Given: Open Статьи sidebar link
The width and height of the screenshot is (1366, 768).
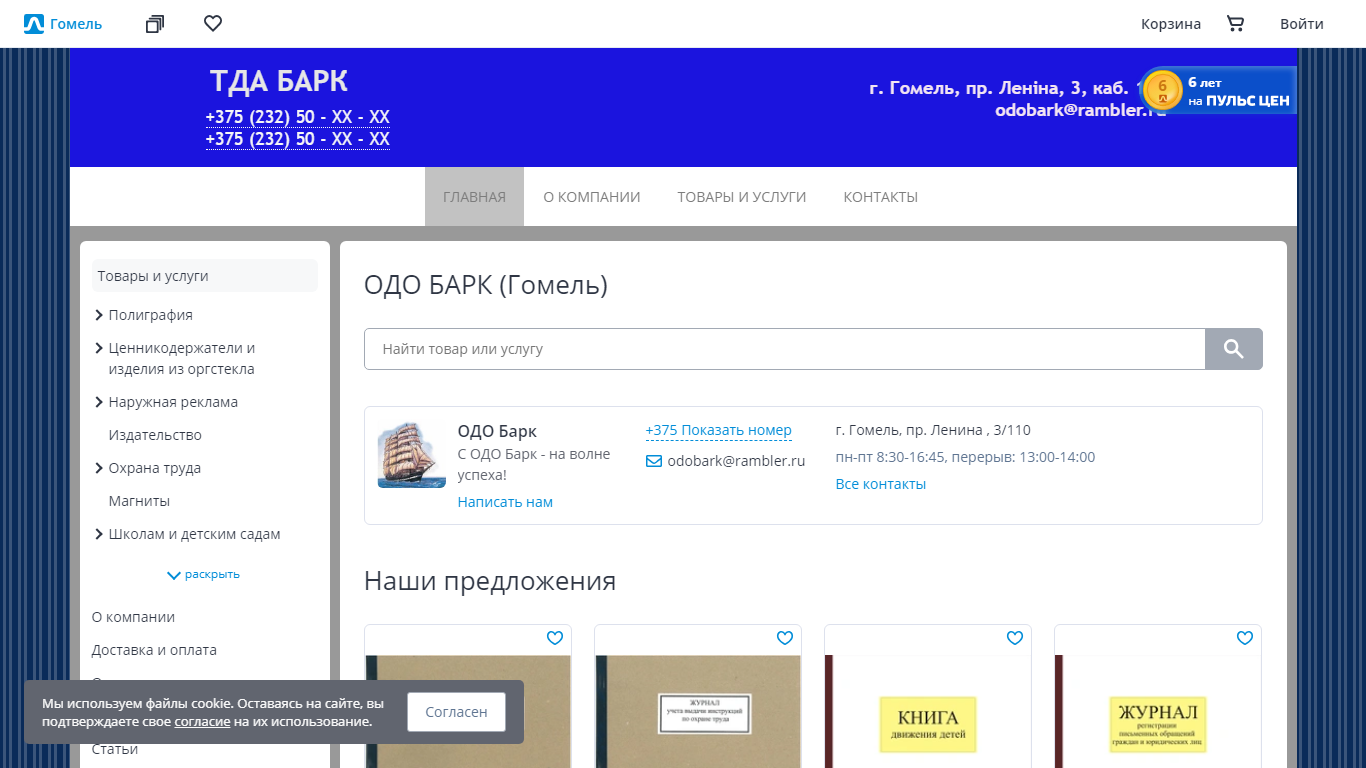Looking at the screenshot, I should 115,749.
